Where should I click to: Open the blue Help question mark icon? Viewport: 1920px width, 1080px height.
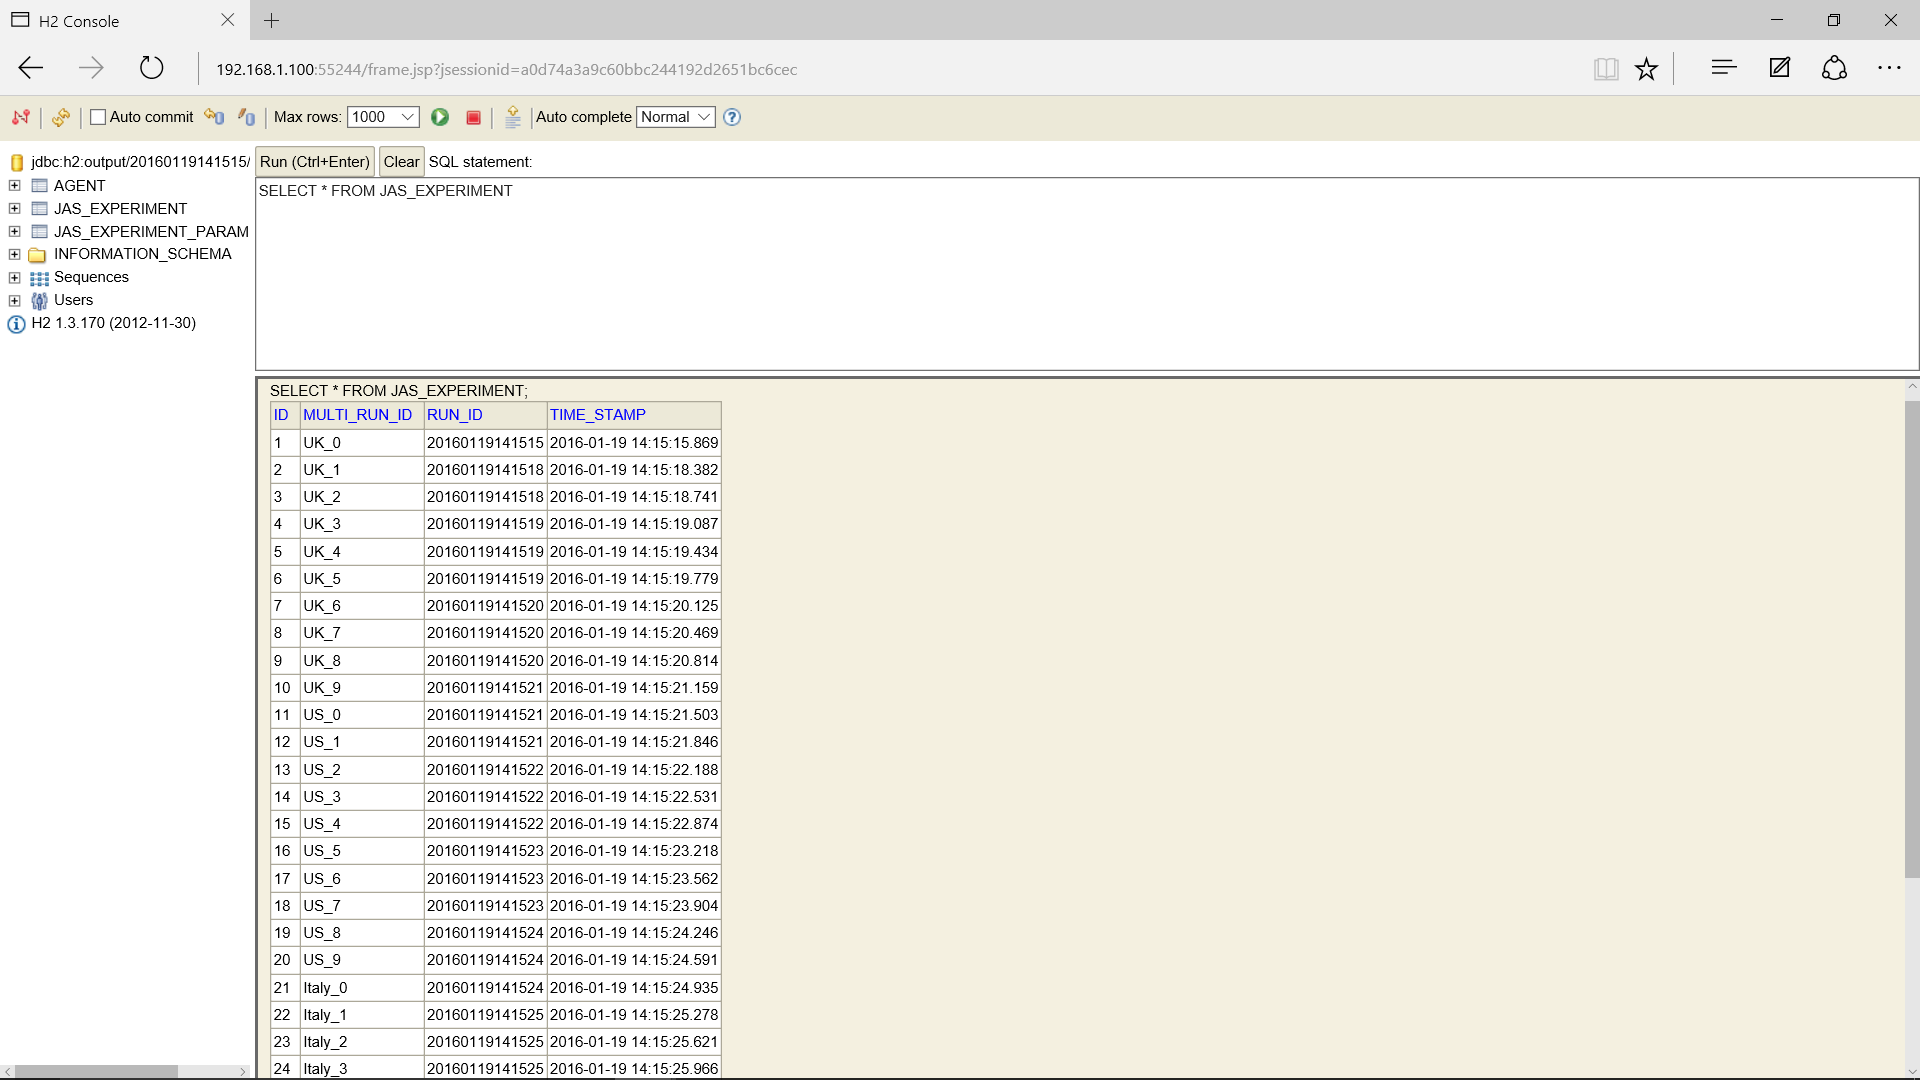732,117
